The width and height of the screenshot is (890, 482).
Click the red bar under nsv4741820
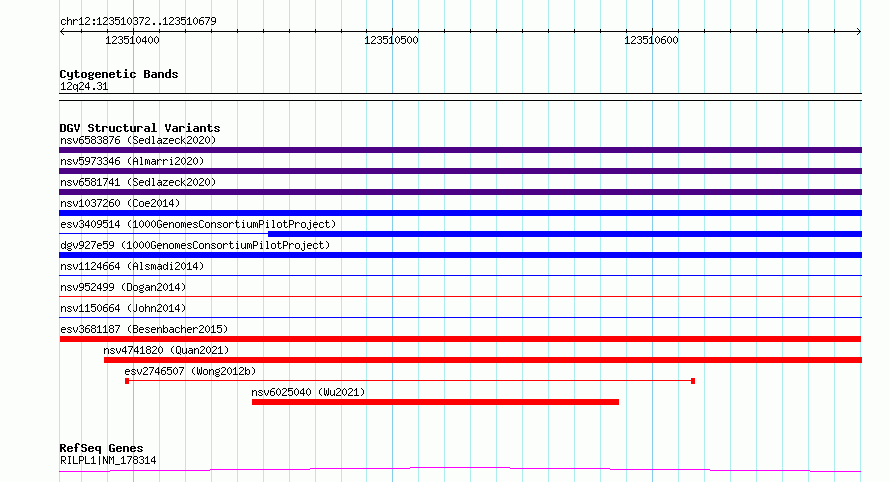pos(482,360)
